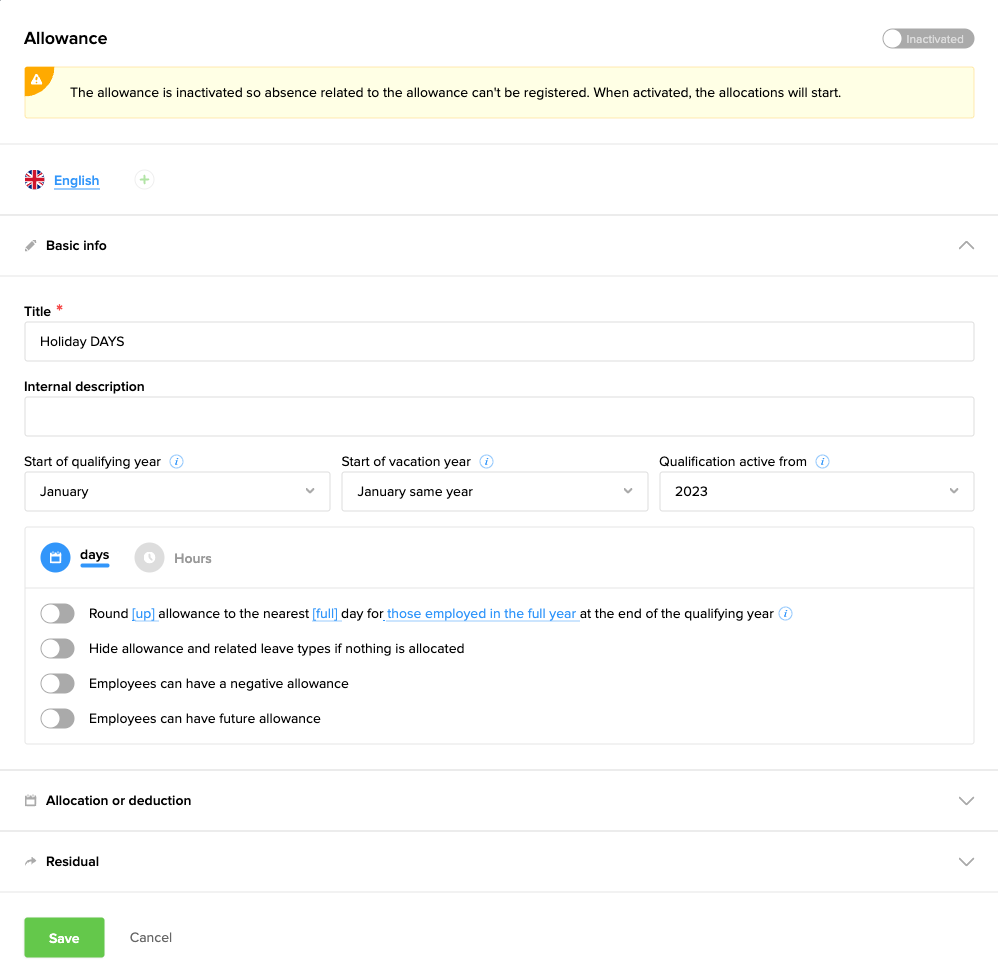The width and height of the screenshot is (998, 978).
Task: Click the blue calendar days icon
Action: 56,558
